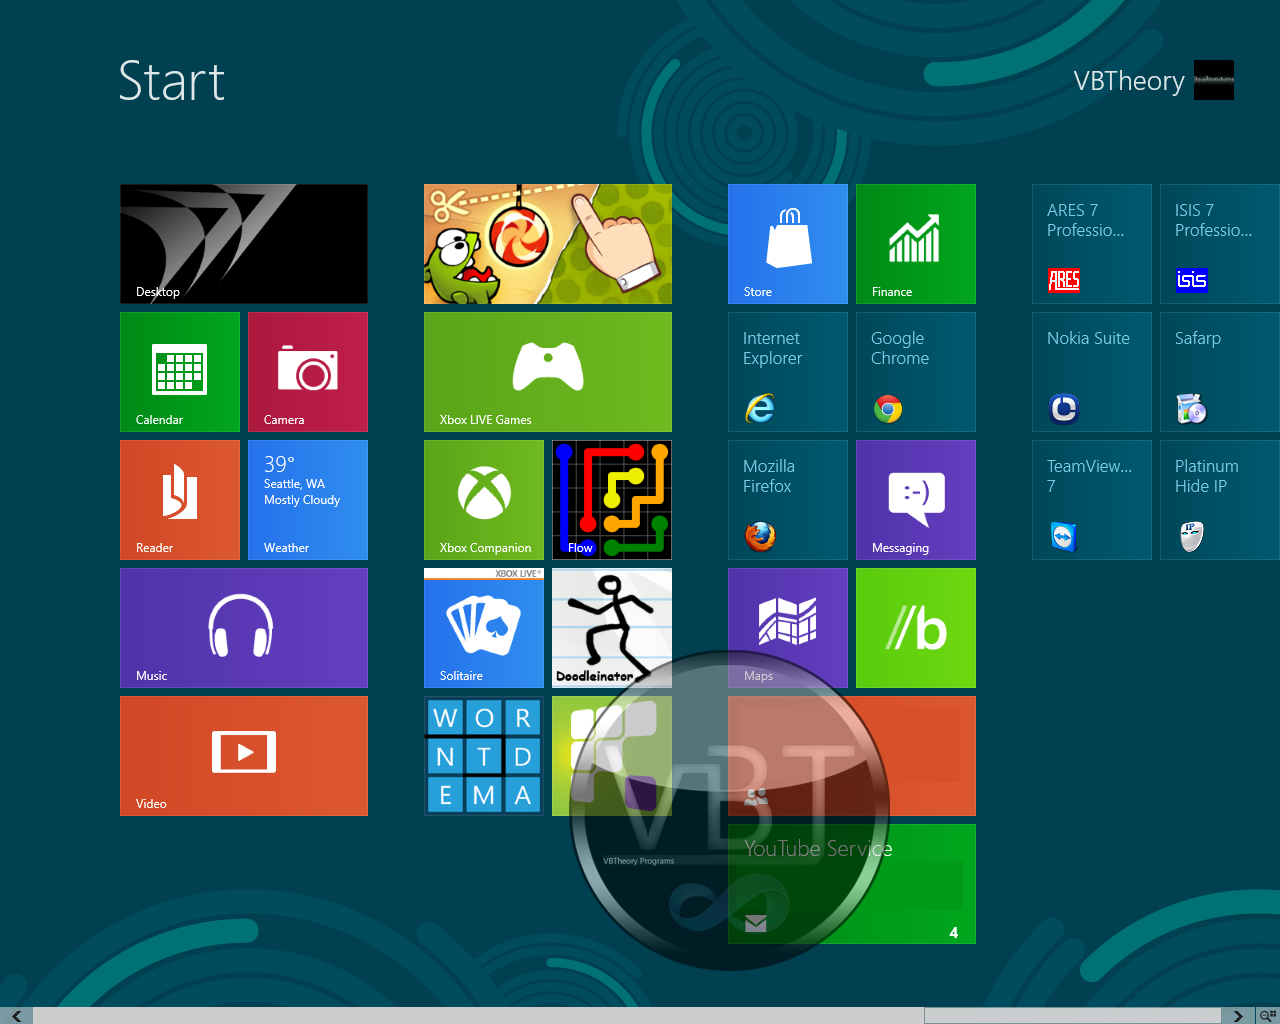This screenshot has width=1280, height=1024.
Task: Click the VBTheory account picture
Action: coord(1214,80)
